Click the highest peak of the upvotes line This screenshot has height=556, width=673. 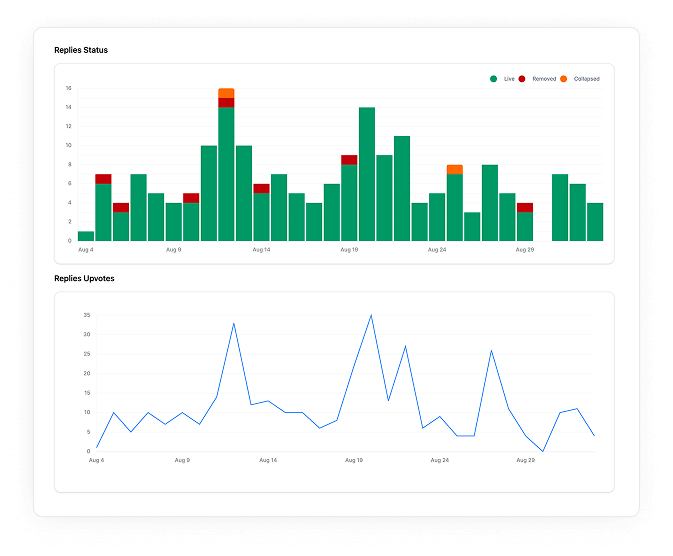(x=371, y=315)
